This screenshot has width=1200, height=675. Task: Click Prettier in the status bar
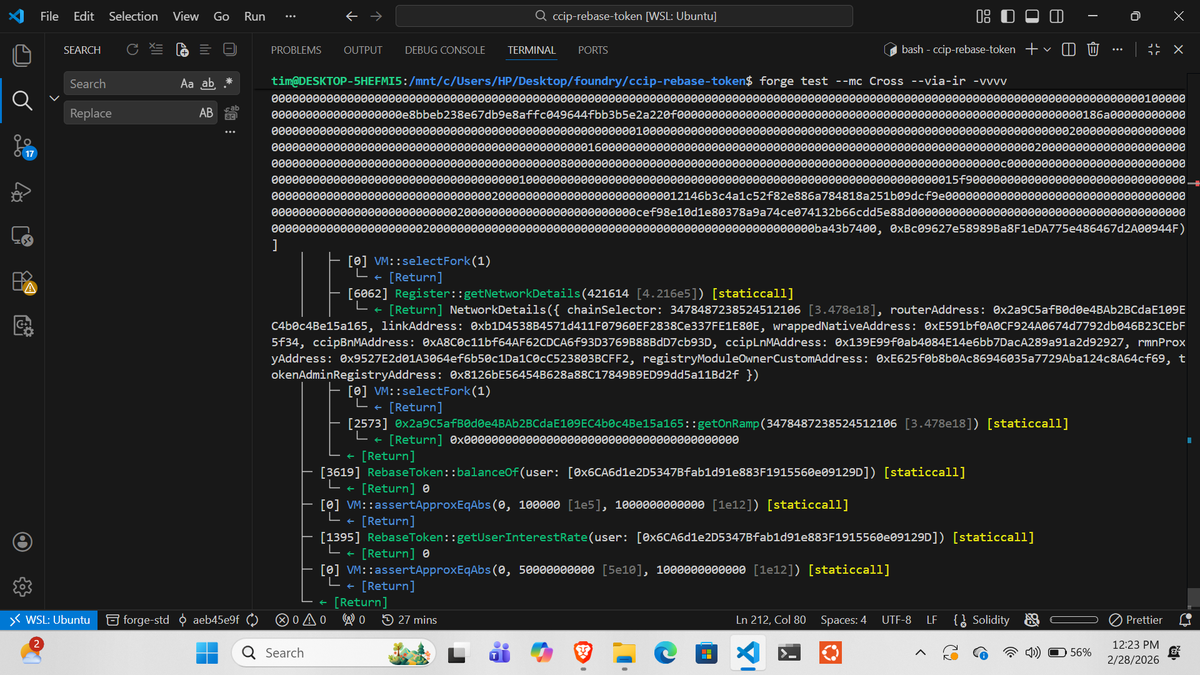point(1138,619)
